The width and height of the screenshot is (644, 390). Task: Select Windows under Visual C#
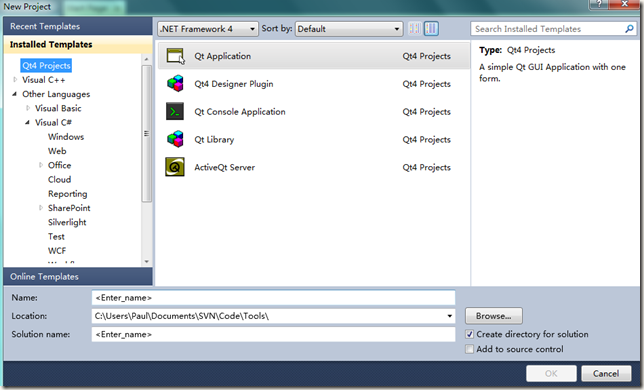tap(66, 137)
